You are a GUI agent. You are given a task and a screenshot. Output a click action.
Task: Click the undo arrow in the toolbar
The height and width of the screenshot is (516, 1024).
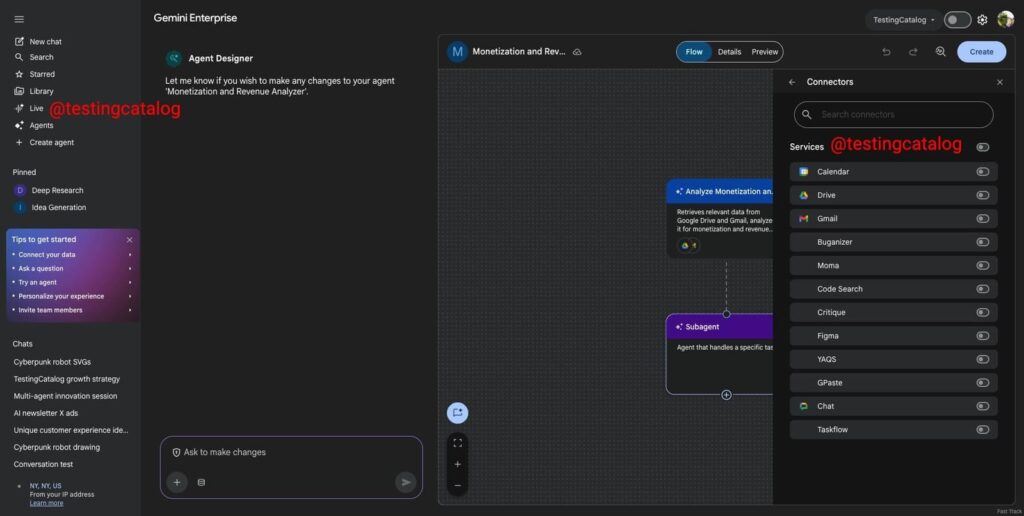pos(886,52)
